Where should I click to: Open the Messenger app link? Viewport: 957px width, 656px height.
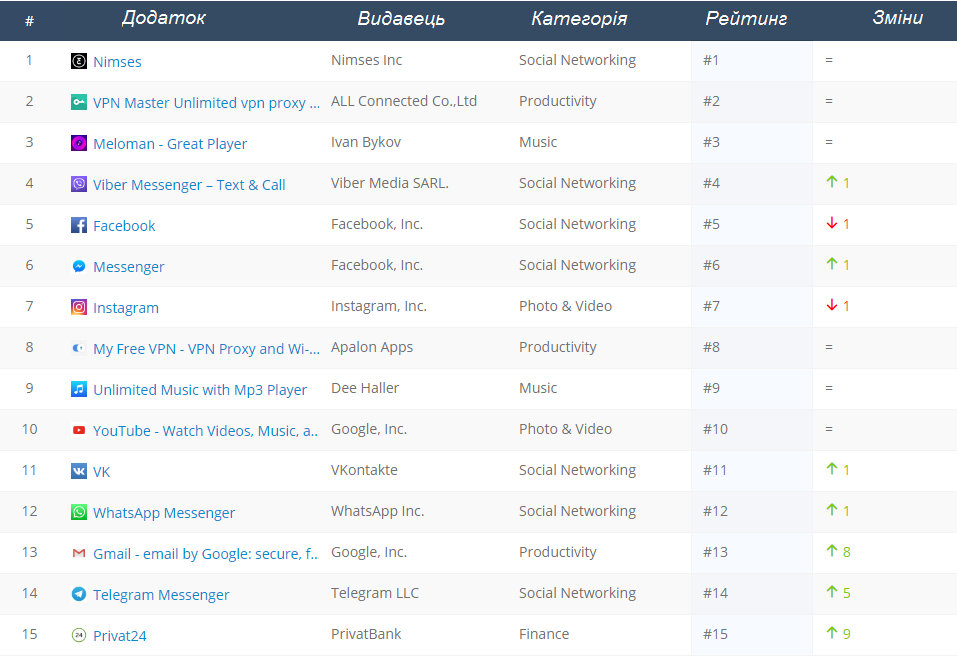click(129, 267)
